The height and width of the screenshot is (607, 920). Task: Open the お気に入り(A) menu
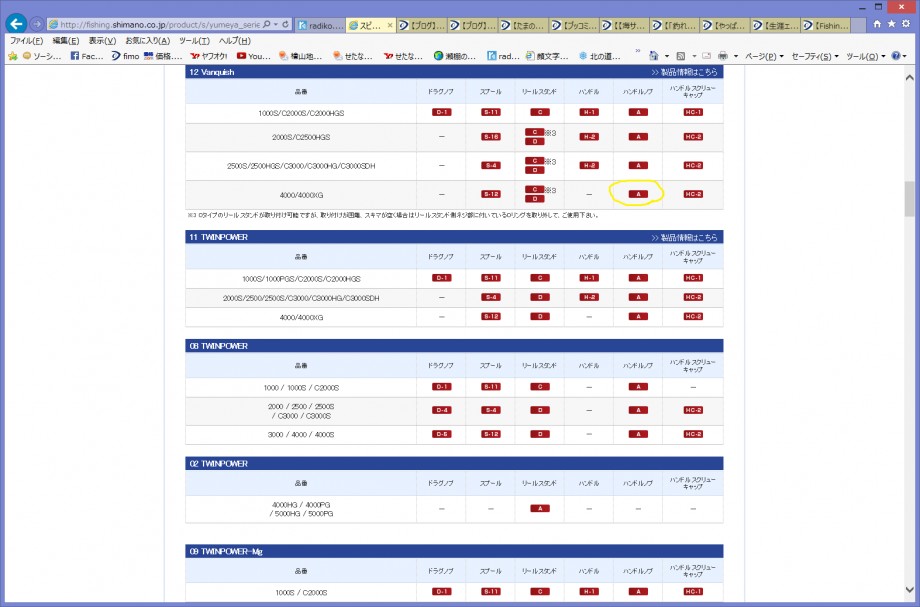point(147,40)
